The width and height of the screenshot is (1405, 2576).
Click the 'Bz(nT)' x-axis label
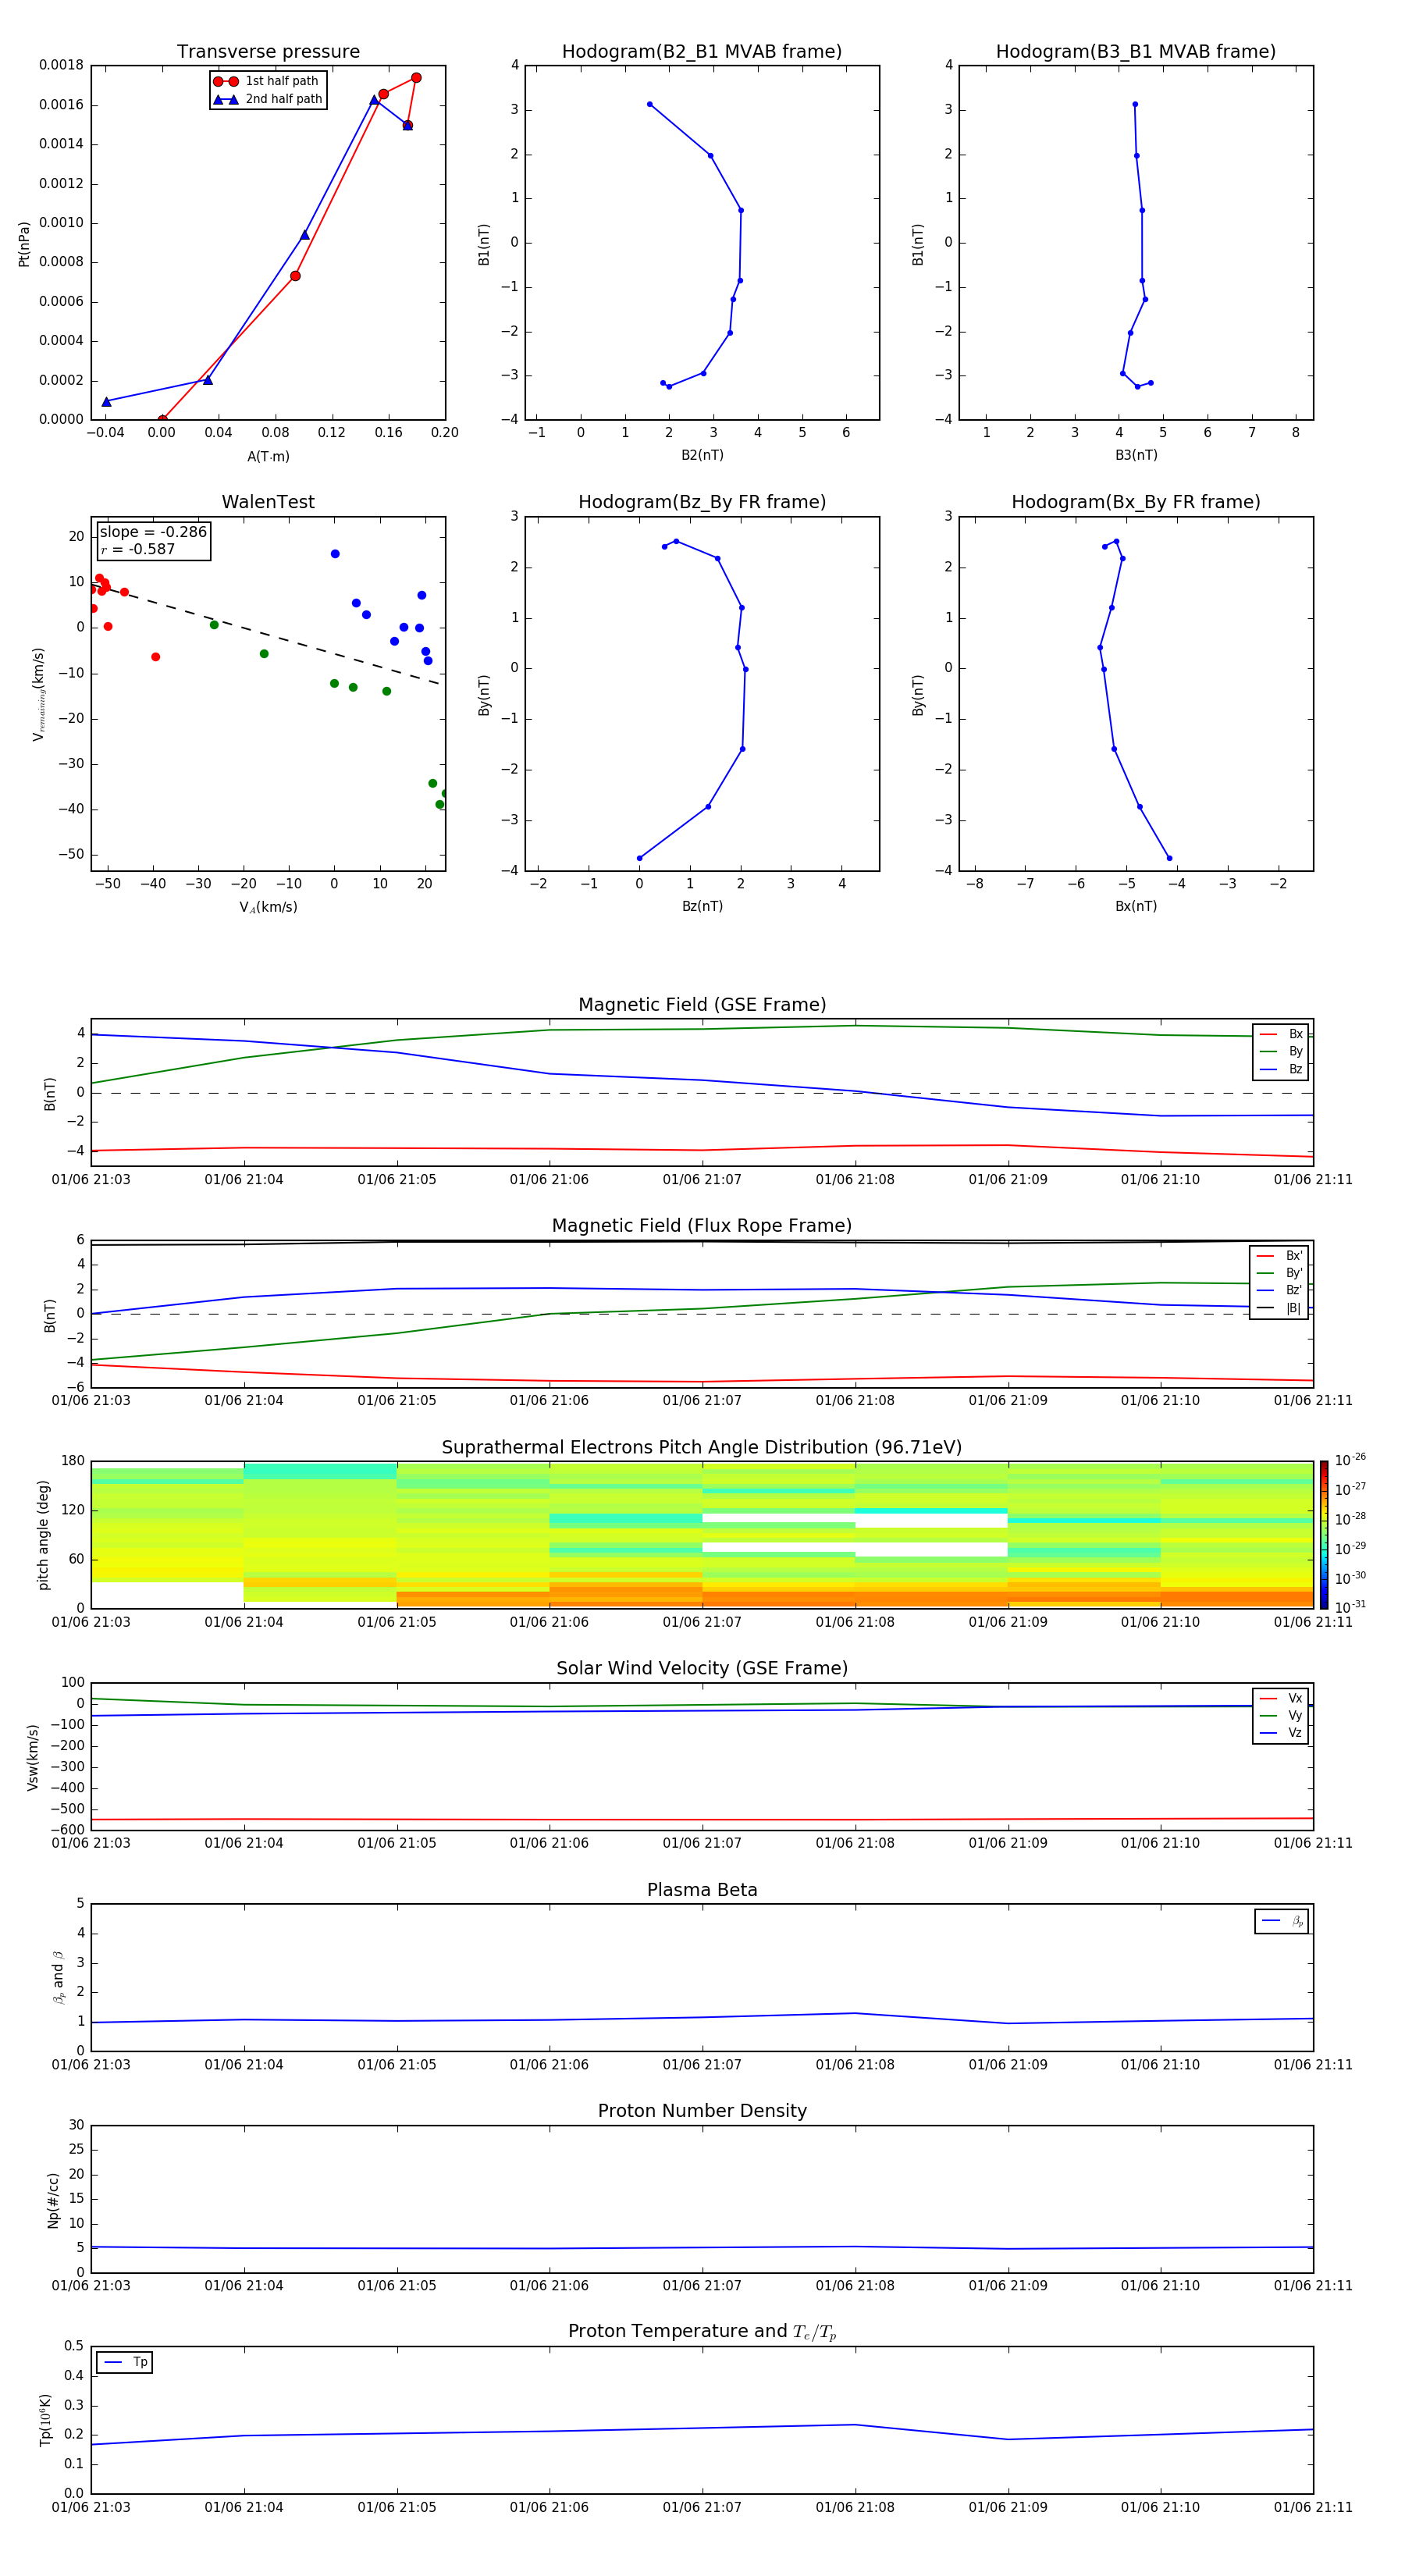coord(702,907)
